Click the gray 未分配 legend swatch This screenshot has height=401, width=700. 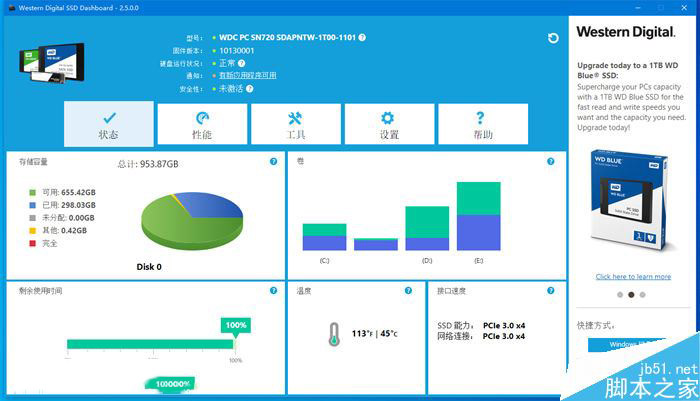(x=32, y=218)
